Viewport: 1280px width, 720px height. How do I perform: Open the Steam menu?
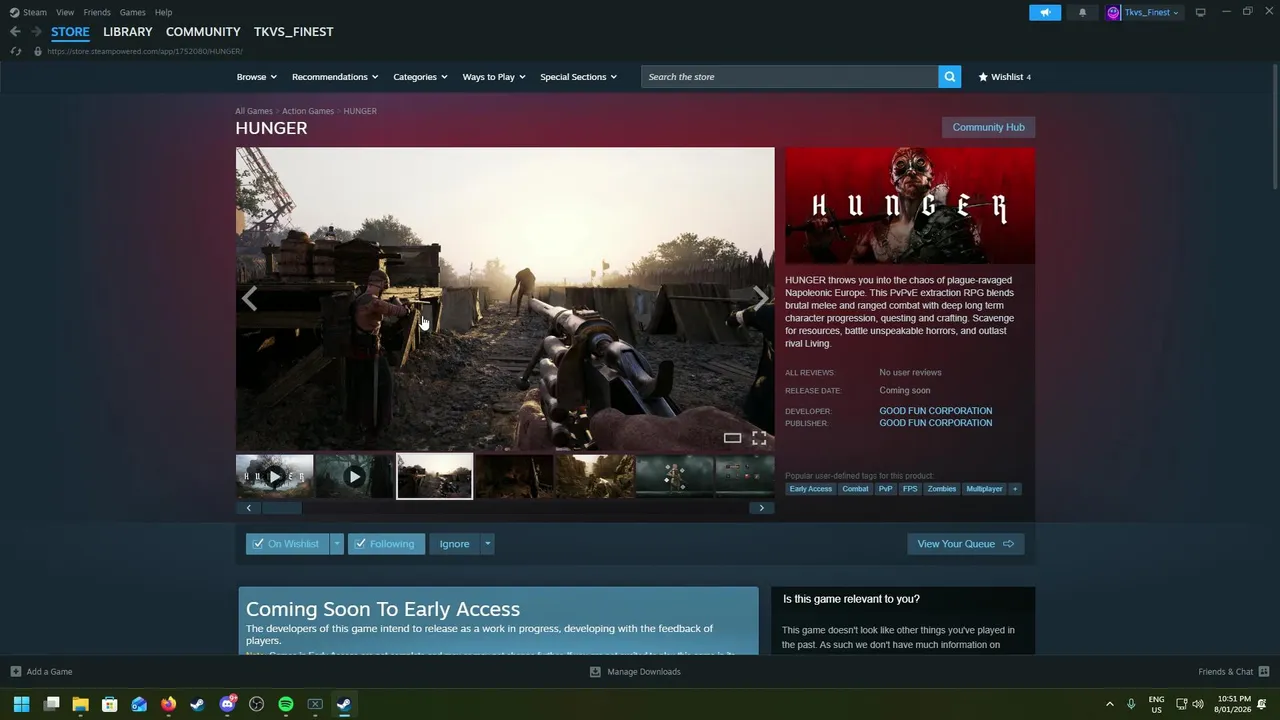[x=29, y=12]
